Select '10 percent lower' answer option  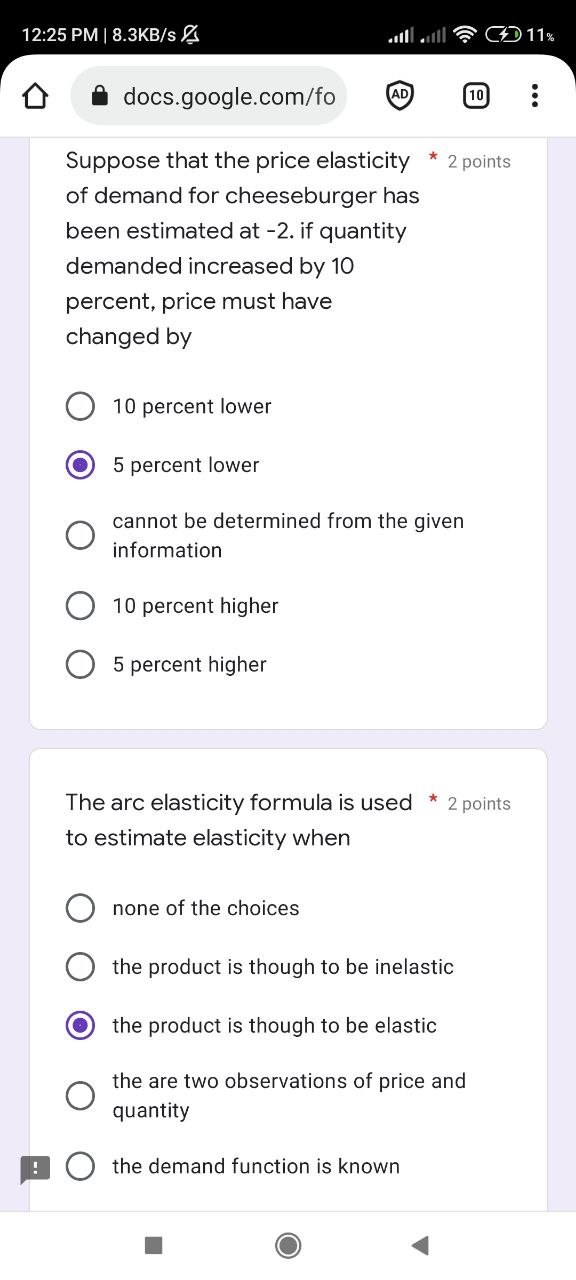tap(80, 406)
